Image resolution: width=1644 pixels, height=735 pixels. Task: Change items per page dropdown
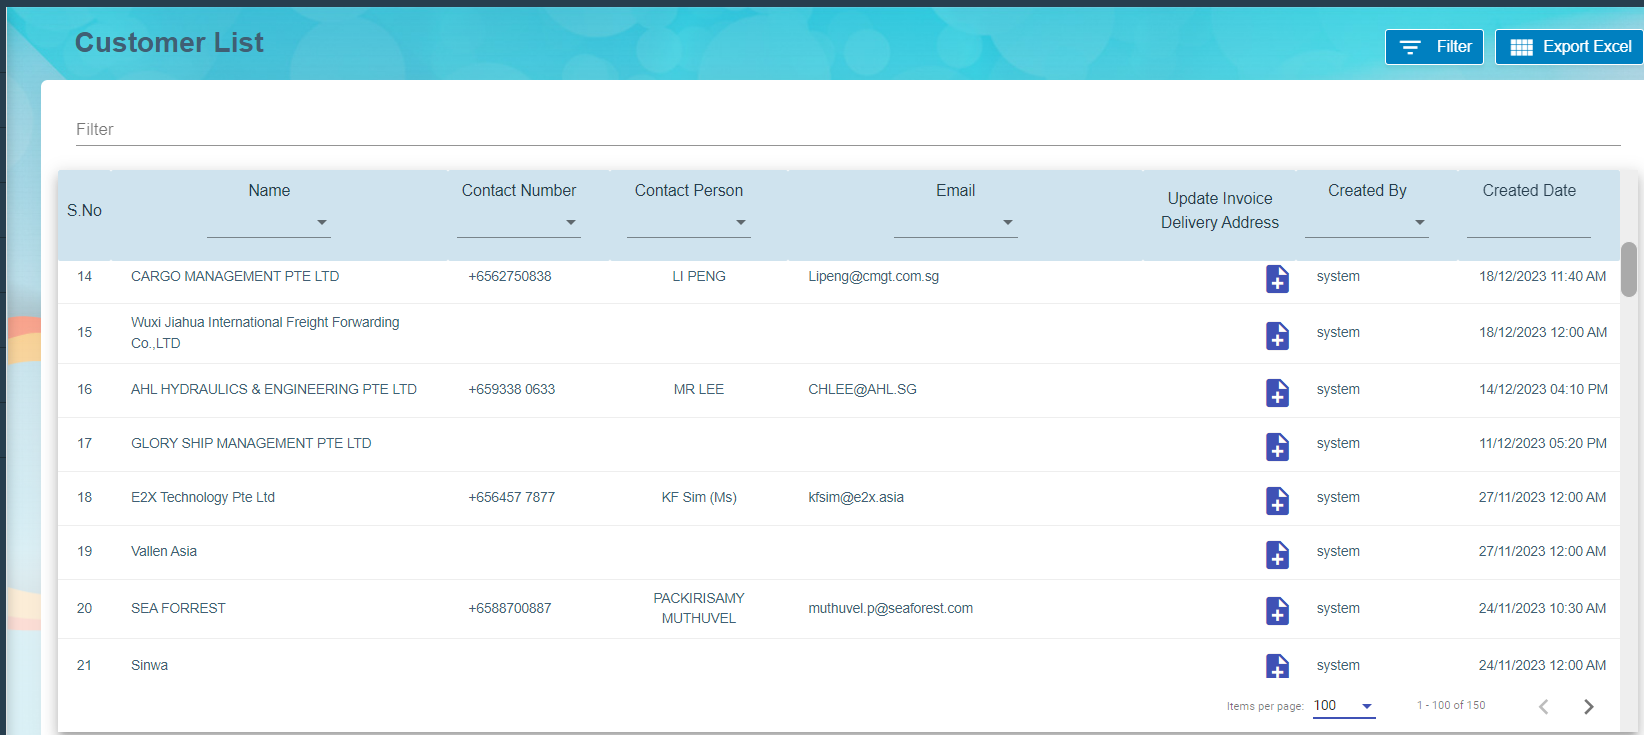[1343, 706]
